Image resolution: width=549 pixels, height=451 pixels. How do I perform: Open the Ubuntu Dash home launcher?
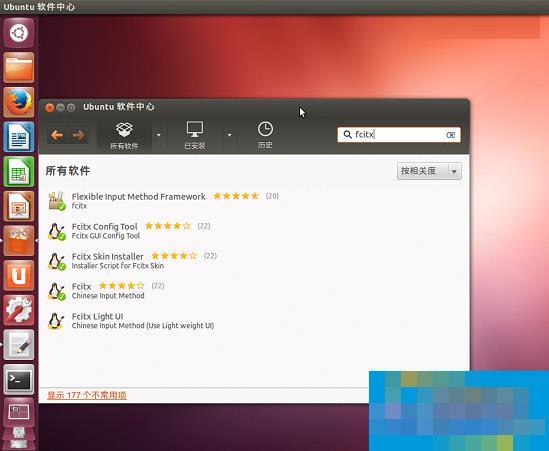(19, 33)
